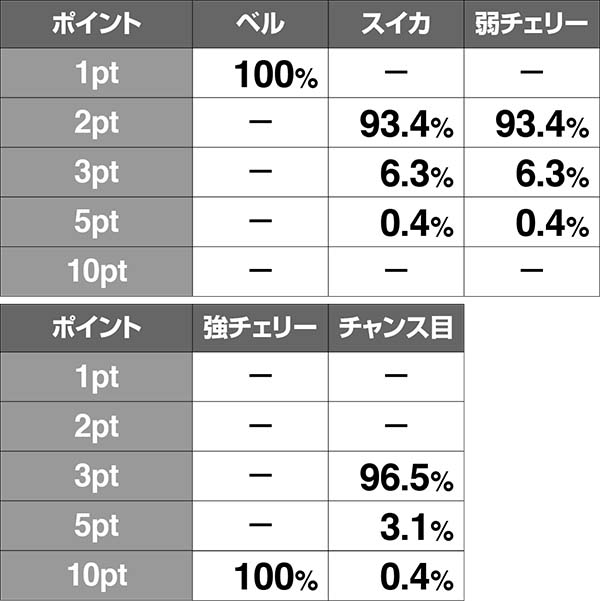Select the 10pt row label in upper table
The height and width of the screenshot is (601, 600).
(96, 272)
